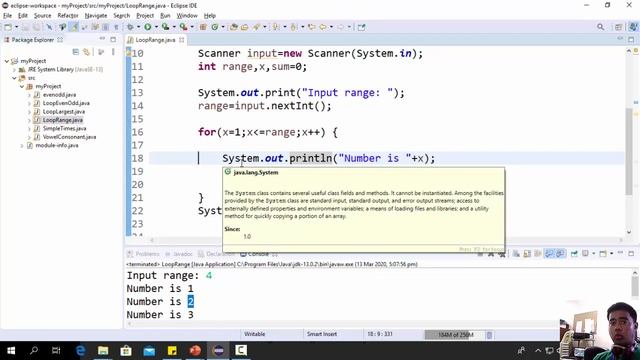Open dropdown arrow next to New icon
The image size is (640, 360).
(x=16, y=27)
